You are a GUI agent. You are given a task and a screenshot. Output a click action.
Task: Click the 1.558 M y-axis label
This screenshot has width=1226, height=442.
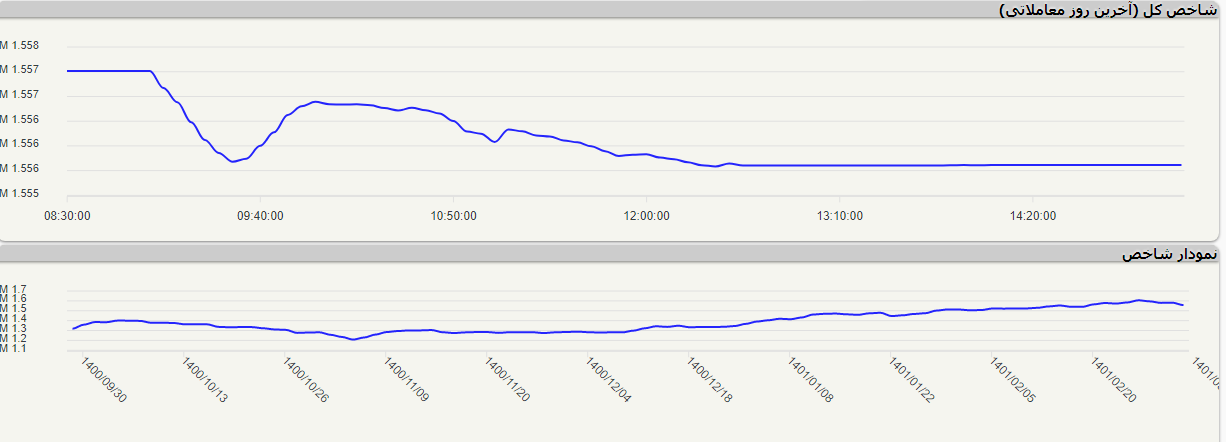(x=20, y=46)
